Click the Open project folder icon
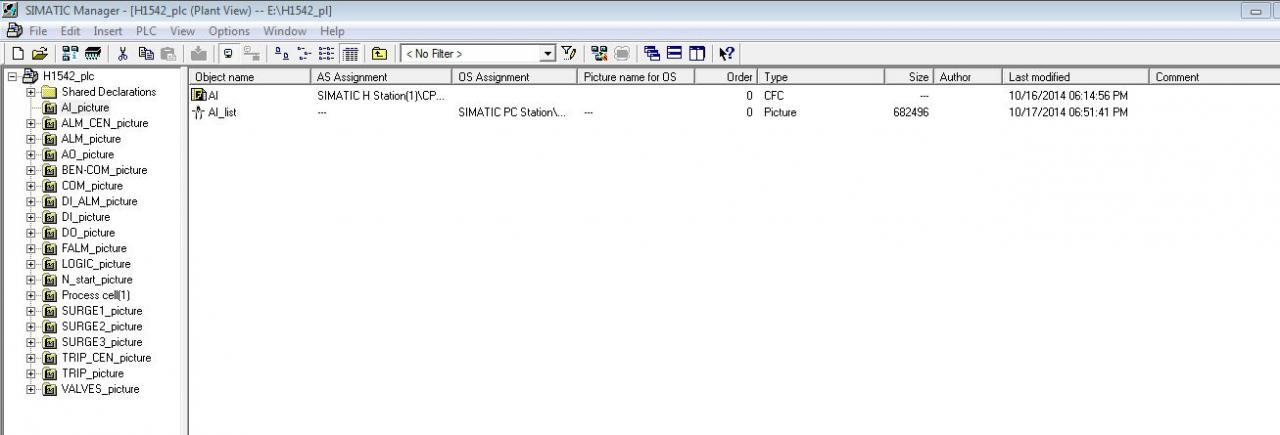The image size is (1280, 435). click(39, 53)
